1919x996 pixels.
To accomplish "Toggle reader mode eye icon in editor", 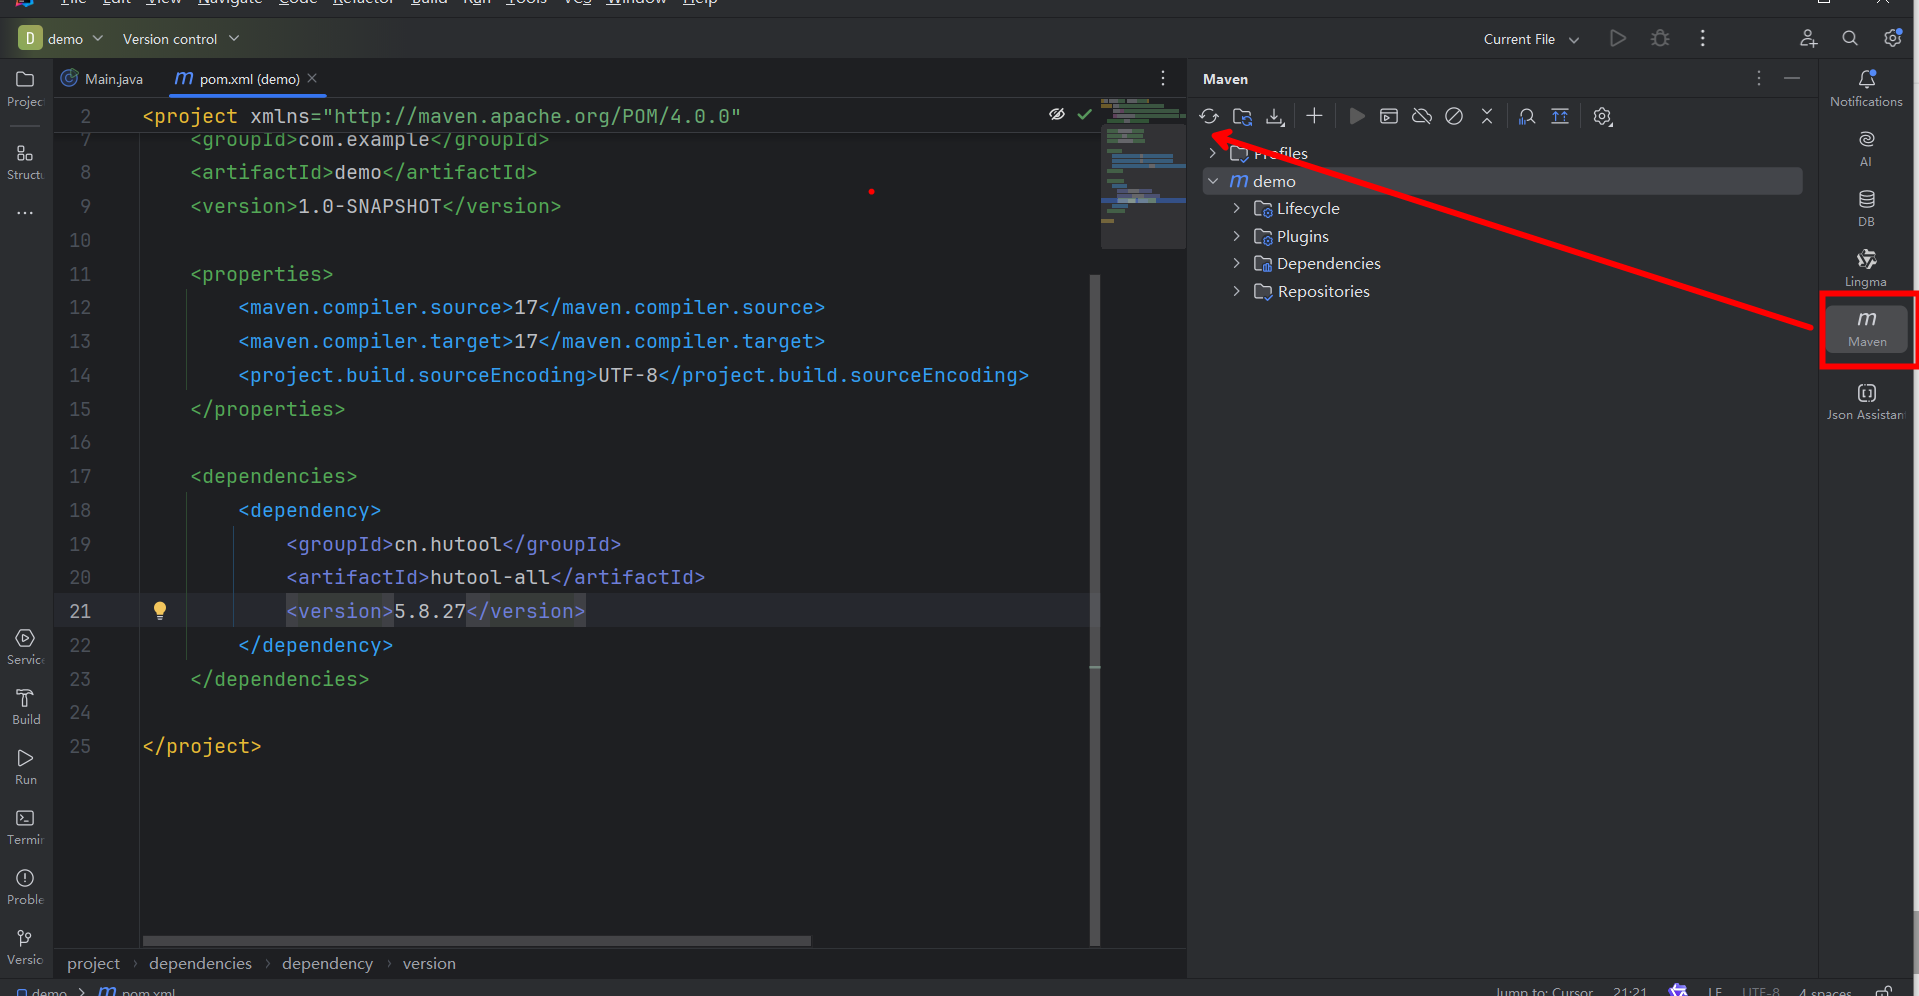I will coord(1056,115).
